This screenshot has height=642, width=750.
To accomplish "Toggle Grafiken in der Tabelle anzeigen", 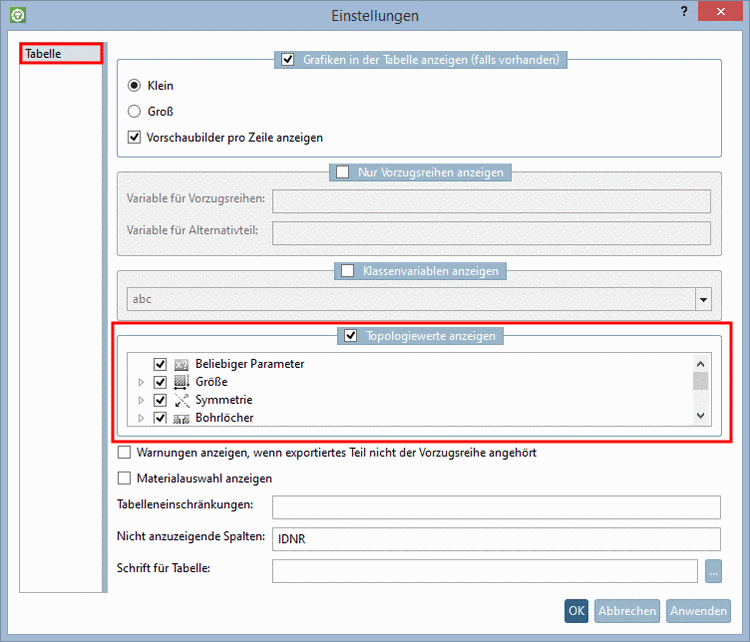I will pos(287,60).
